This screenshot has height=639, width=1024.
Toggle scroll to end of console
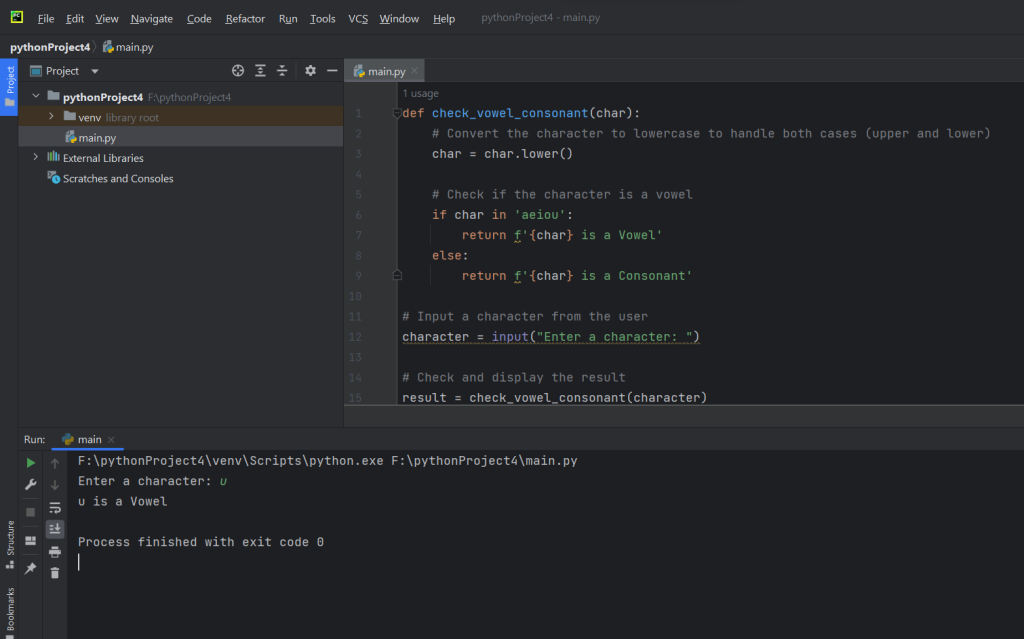tap(55, 529)
